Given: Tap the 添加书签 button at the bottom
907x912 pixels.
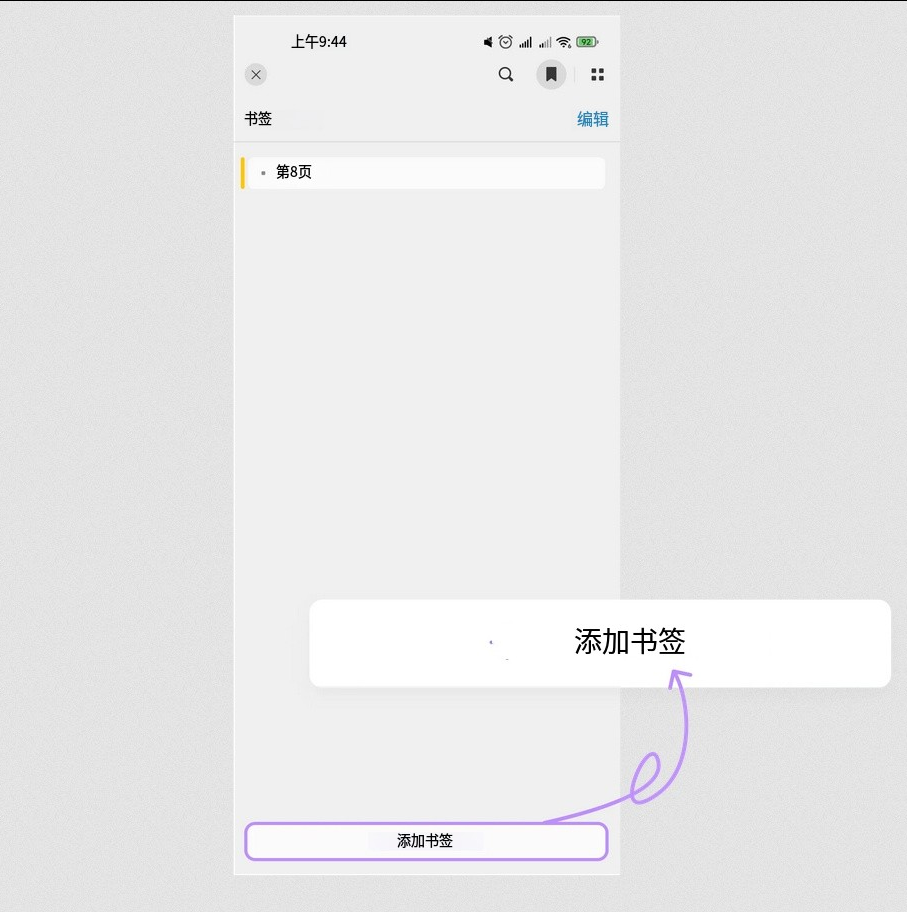Looking at the screenshot, I should tap(426, 841).
